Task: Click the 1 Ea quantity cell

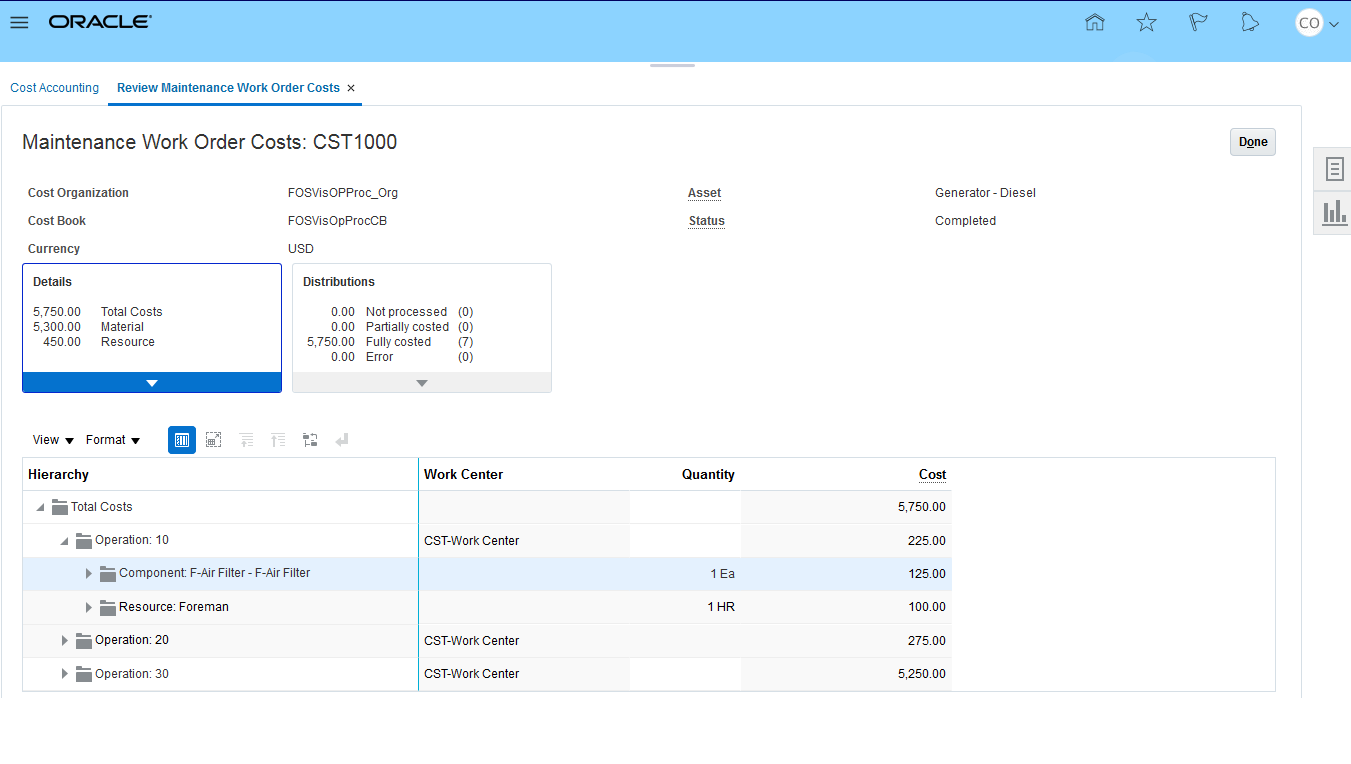Action: [x=723, y=574]
